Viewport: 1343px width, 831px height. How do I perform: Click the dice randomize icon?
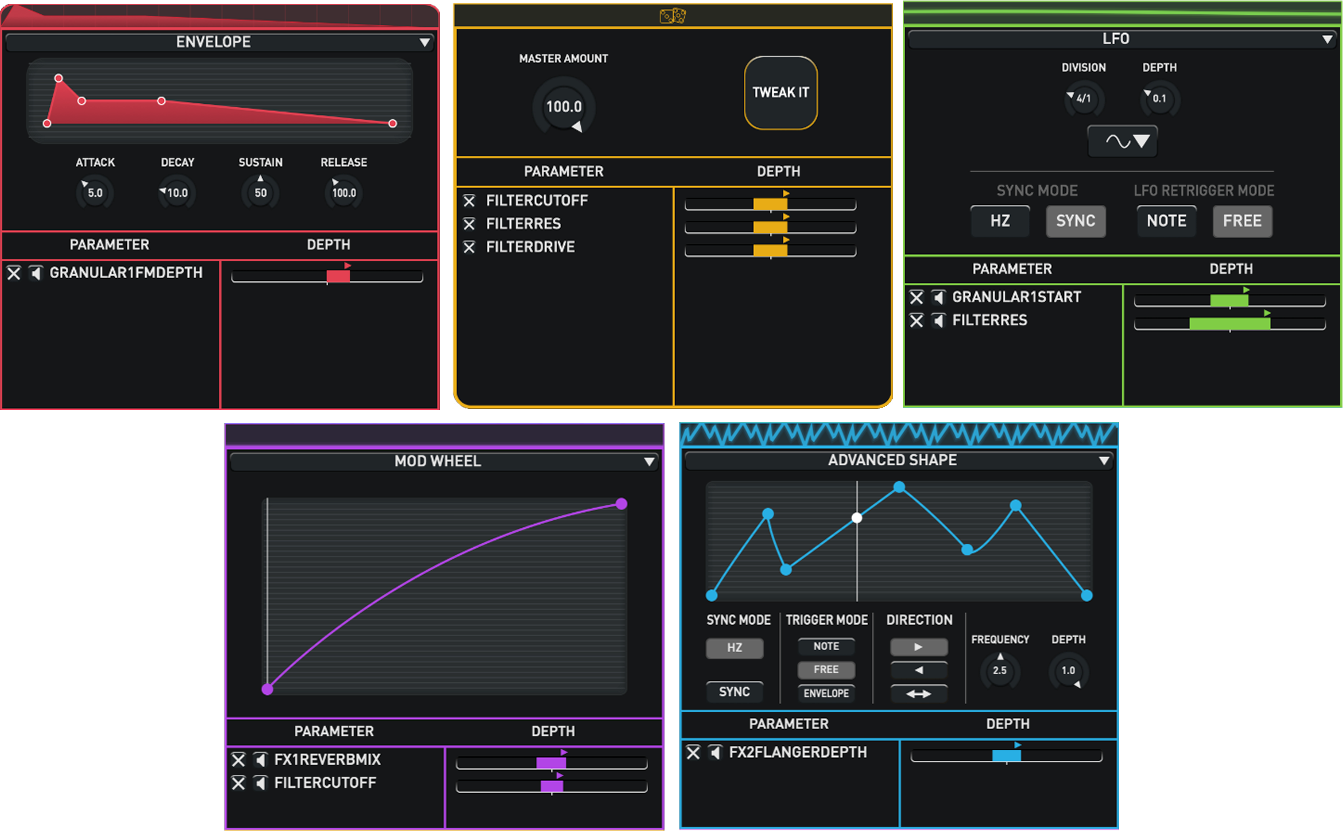[x=672, y=16]
